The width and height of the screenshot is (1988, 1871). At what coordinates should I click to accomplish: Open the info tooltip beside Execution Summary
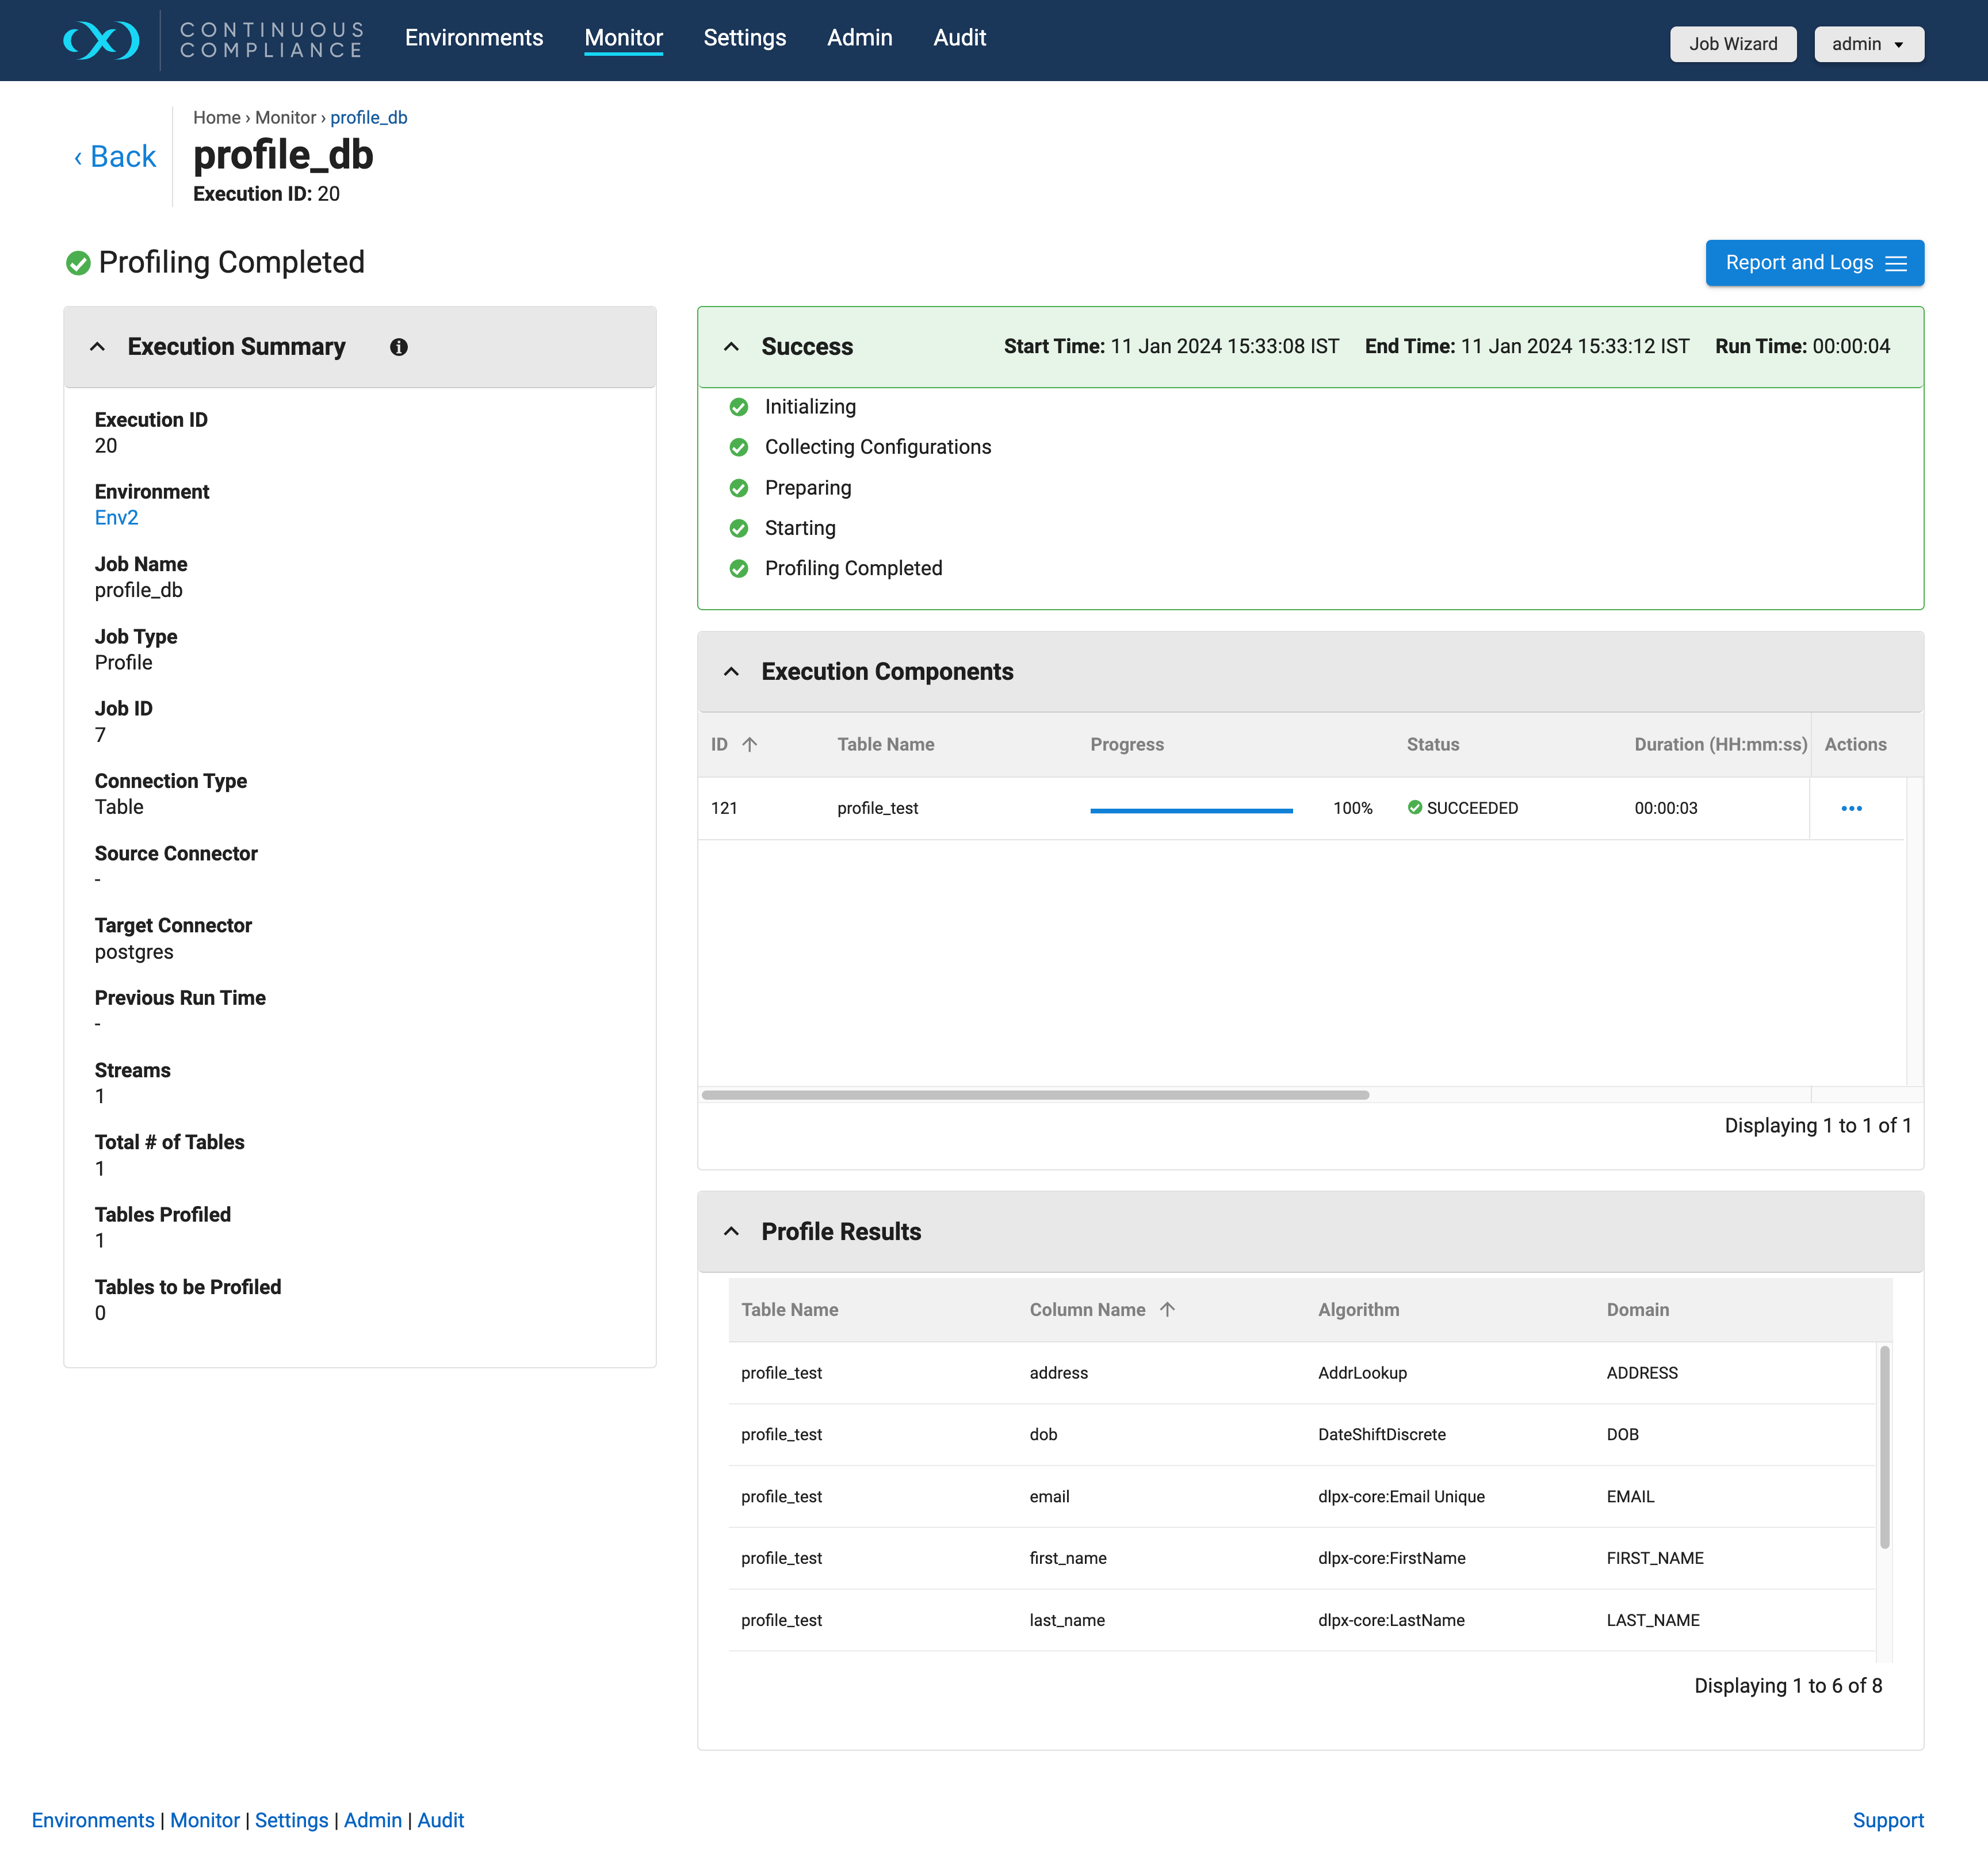point(398,347)
